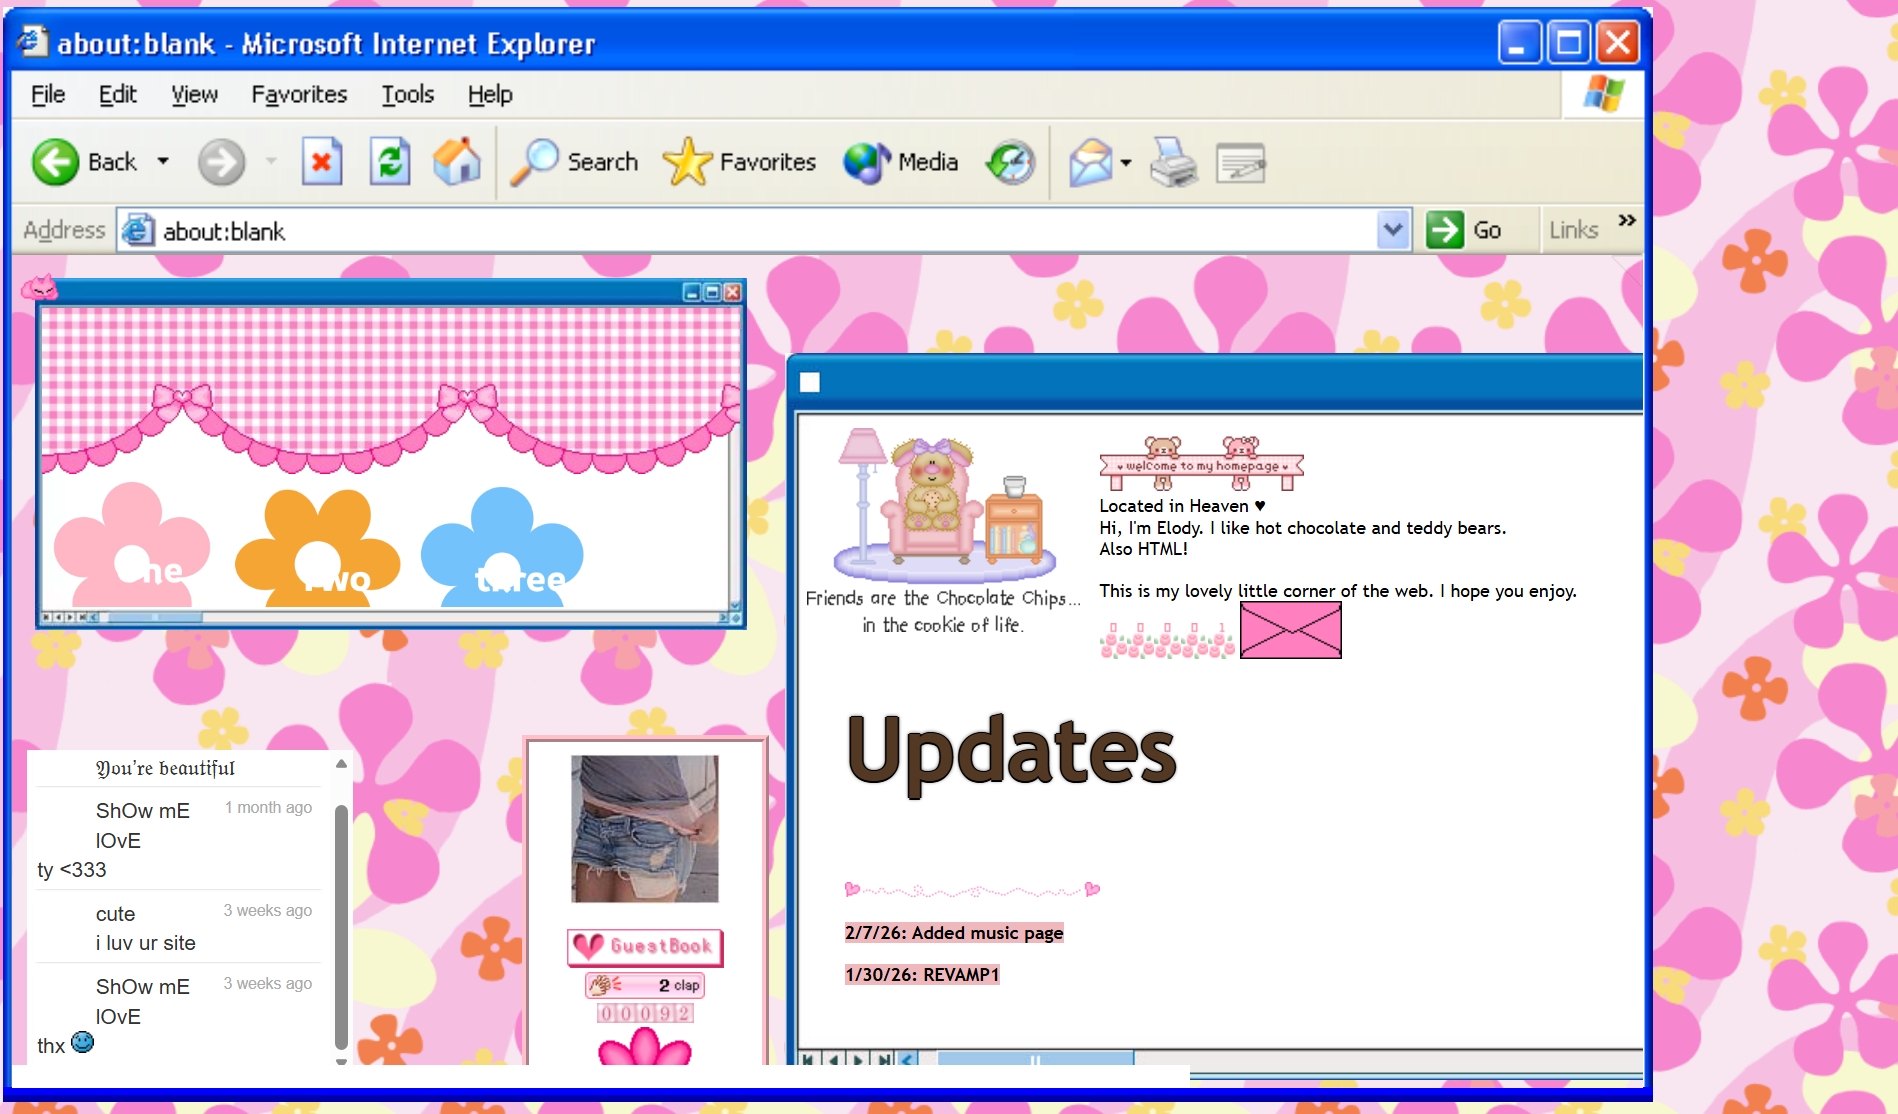Click the clap counter button
The height and width of the screenshot is (1114, 1898).
(645, 985)
